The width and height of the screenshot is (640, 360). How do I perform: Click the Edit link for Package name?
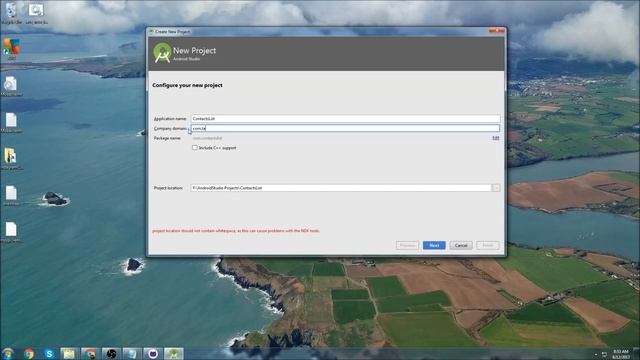click(x=496, y=138)
